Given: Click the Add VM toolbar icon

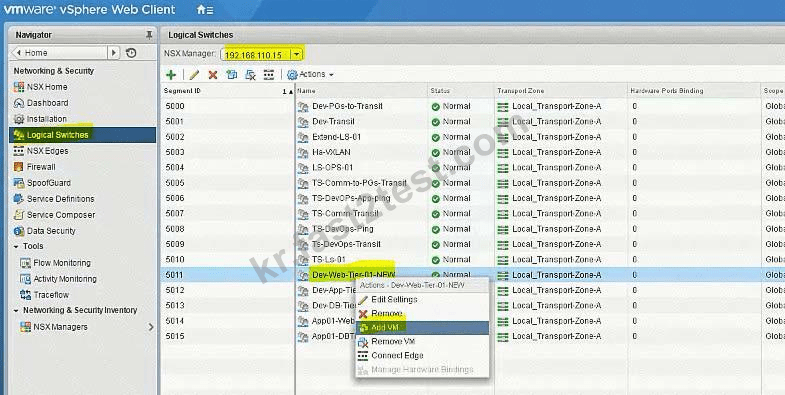Looking at the screenshot, I should [x=232, y=75].
